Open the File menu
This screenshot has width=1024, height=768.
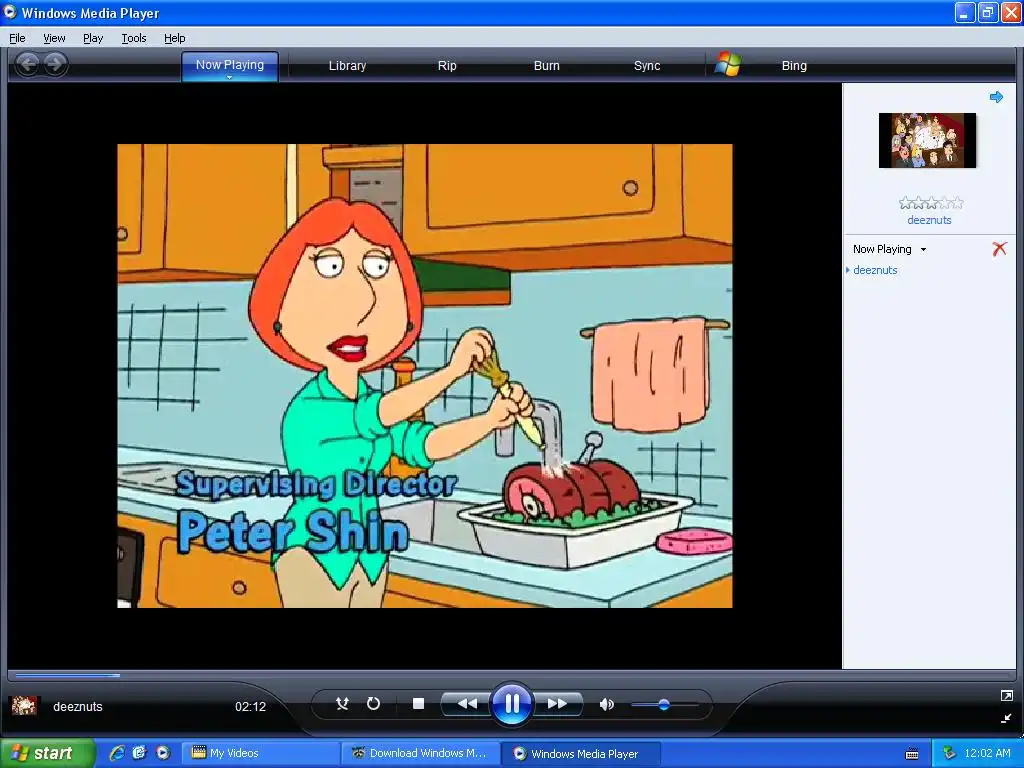click(18, 38)
